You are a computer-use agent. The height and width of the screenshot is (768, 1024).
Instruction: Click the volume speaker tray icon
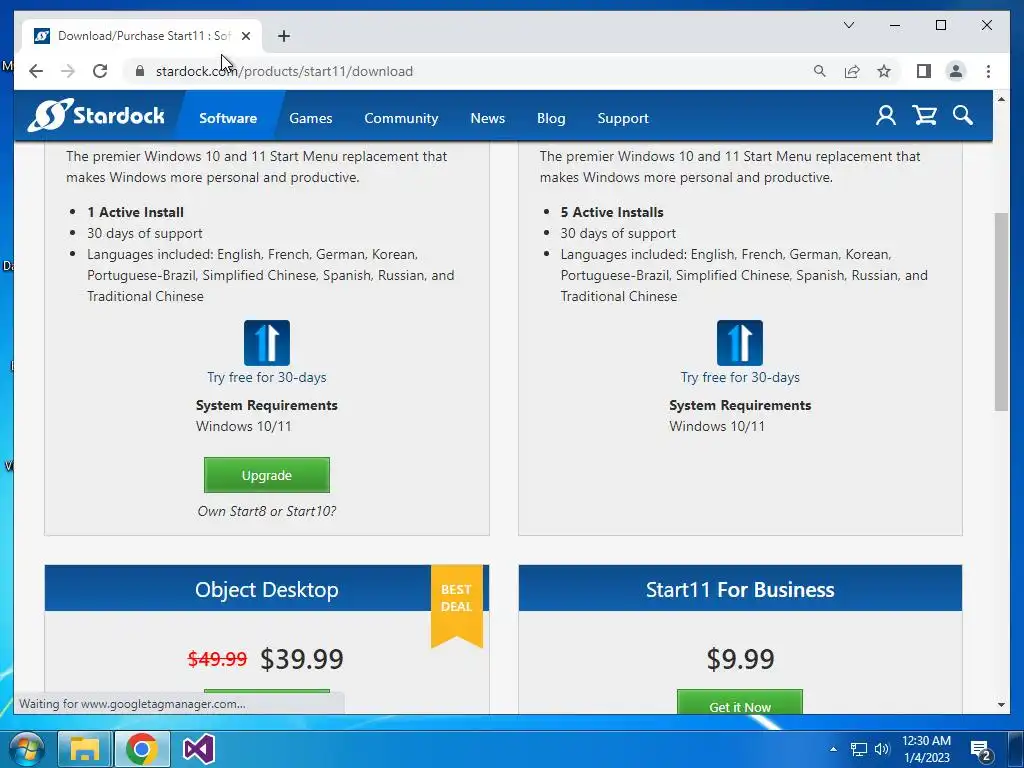coord(882,749)
